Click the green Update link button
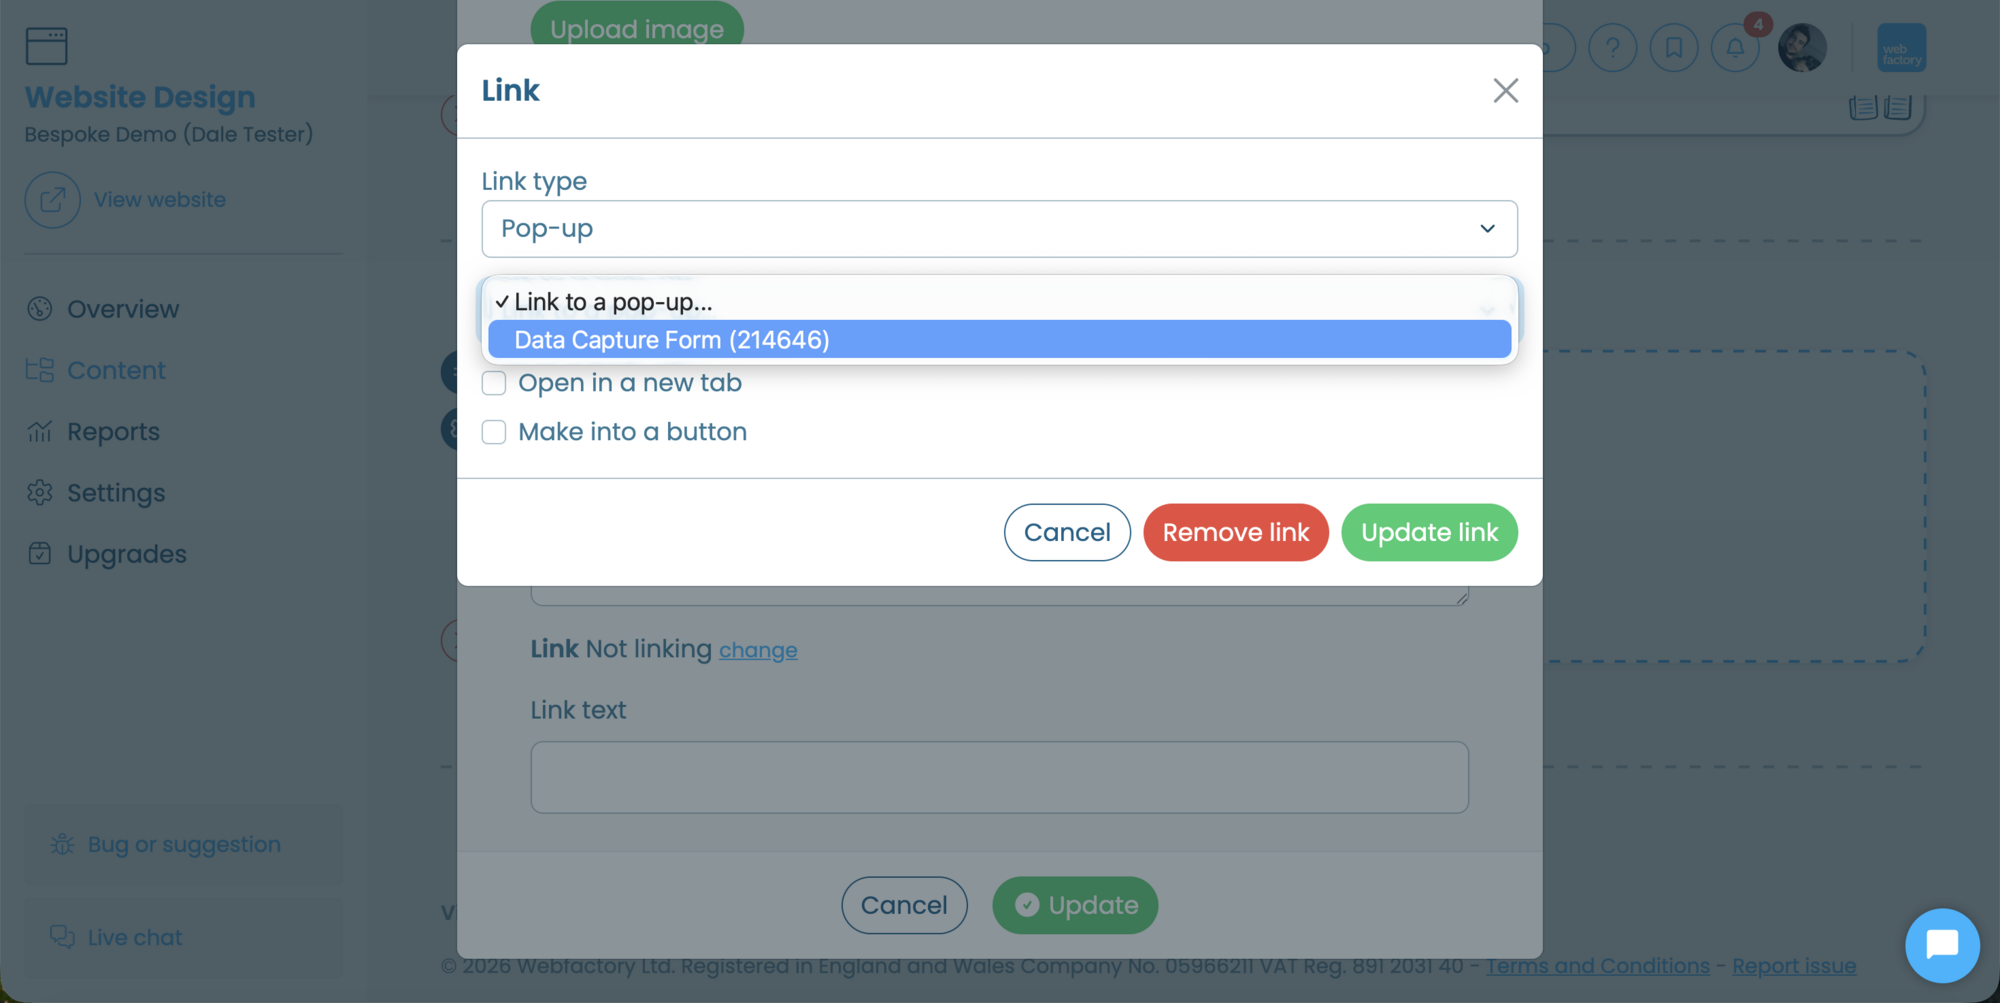This screenshot has height=1003, width=2000. pos(1429,532)
